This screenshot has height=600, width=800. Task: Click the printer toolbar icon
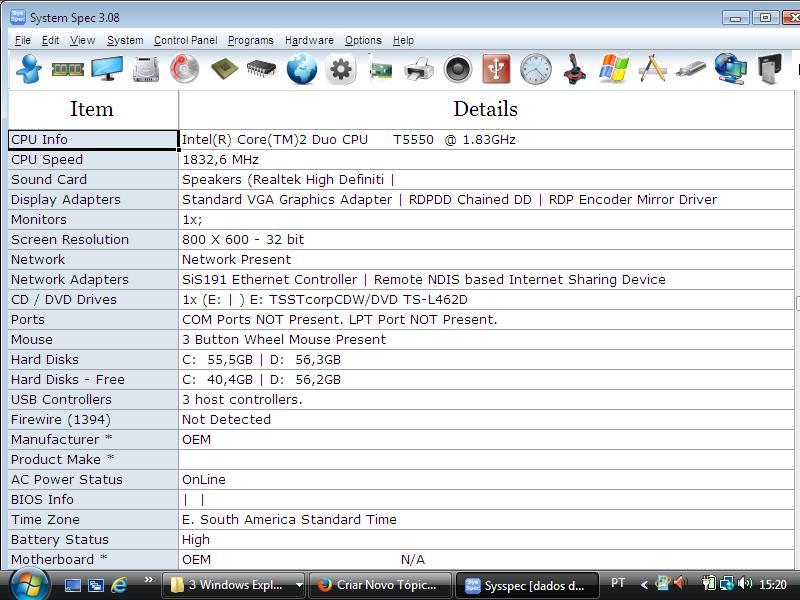[419, 69]
